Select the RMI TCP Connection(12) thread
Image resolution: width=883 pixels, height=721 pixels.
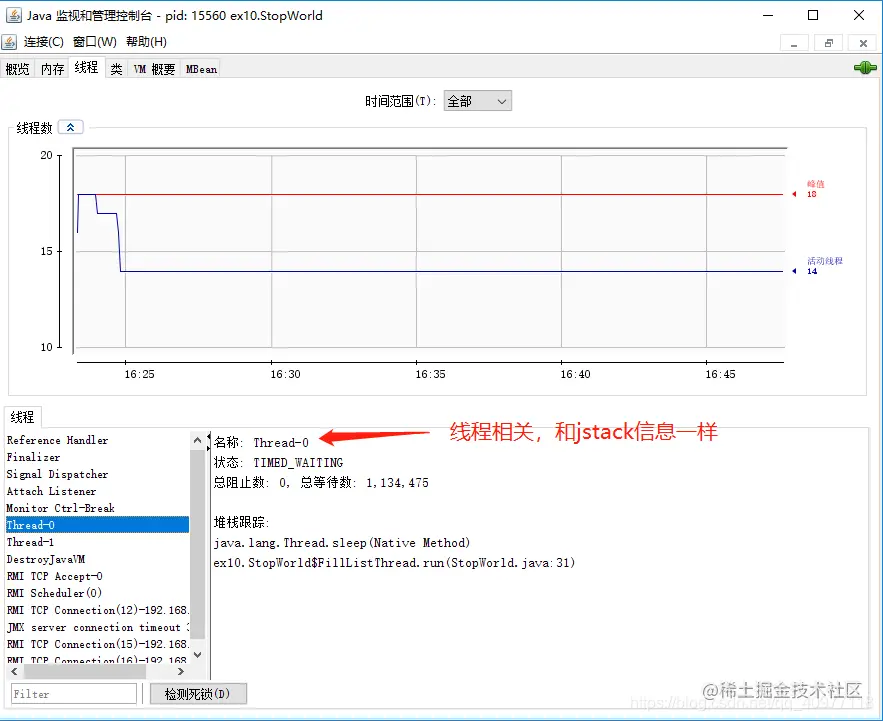[x=97, y=609]
